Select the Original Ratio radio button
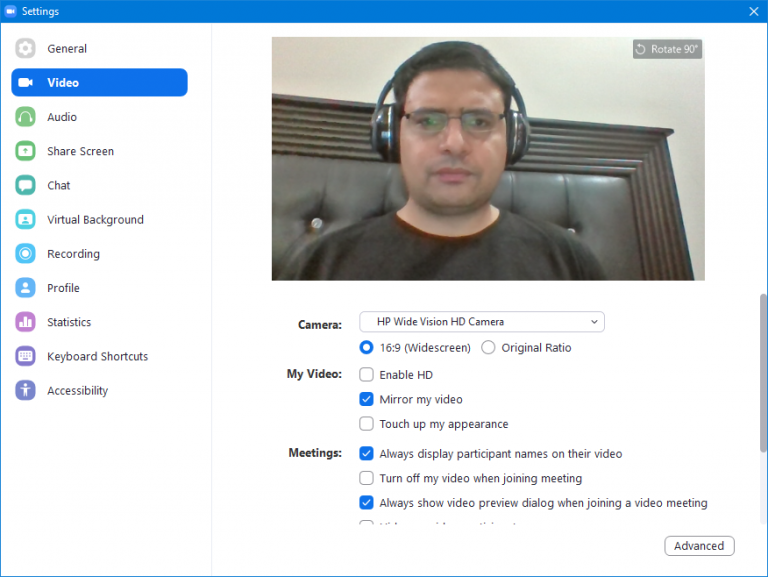The height and width of the screenshot is (577, 768). coord(488,348)
